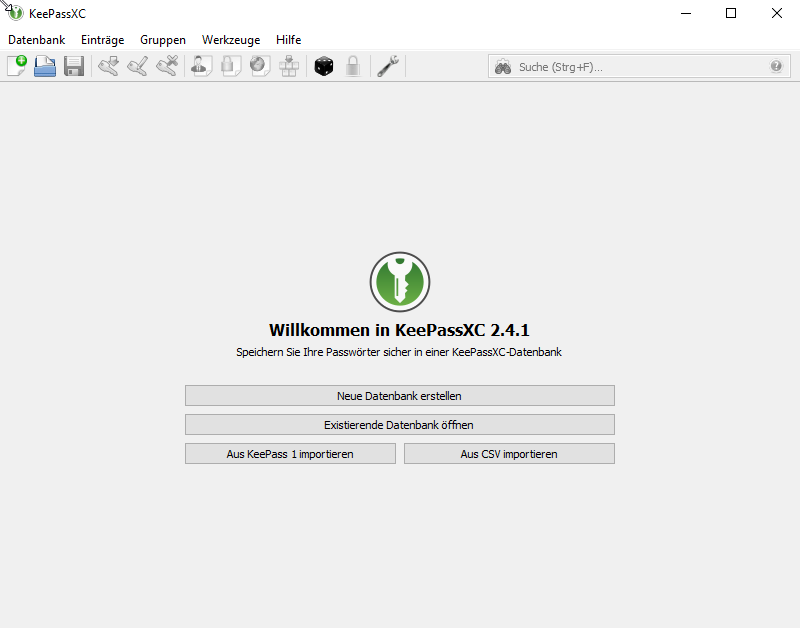This screenshot has height=628, width=800.
Task: Maximize the KeePassXC window
Action: tap(731, 13)
